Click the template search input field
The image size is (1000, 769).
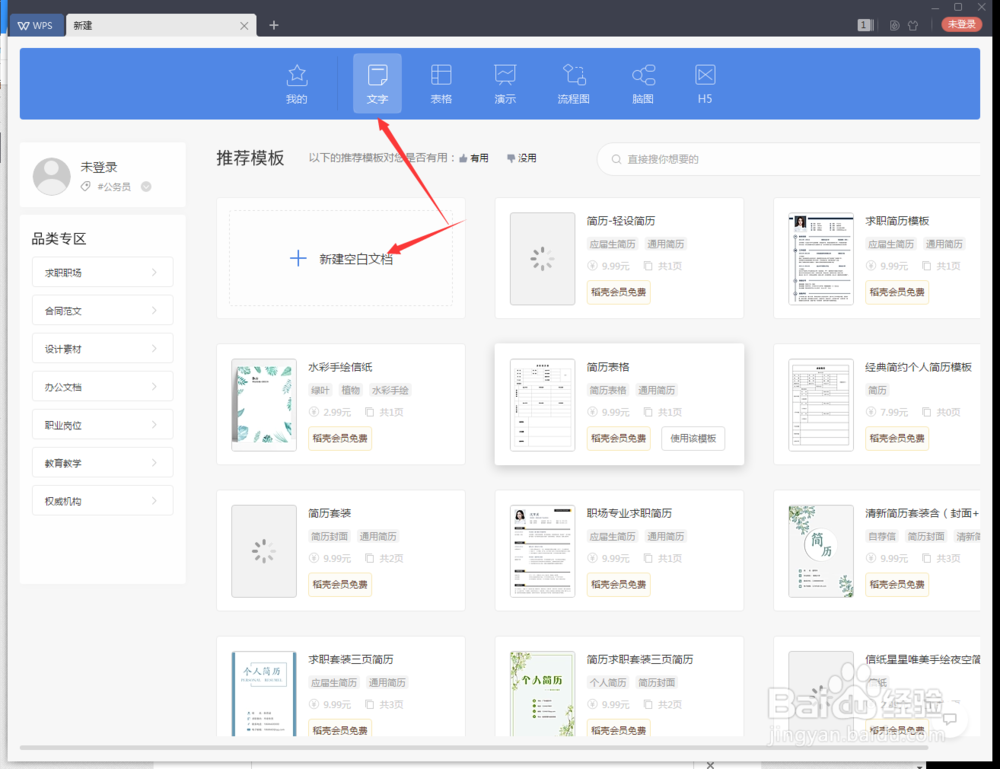click(790, 159)
